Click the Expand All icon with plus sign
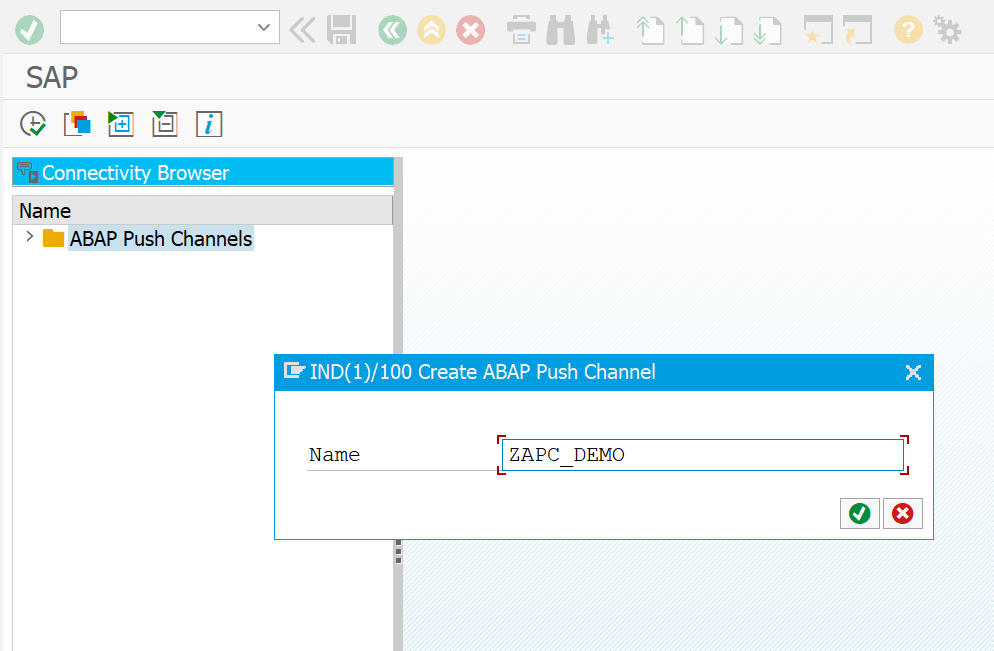The height and width of the screenshot is (651, 994). (x=120, y=123)
